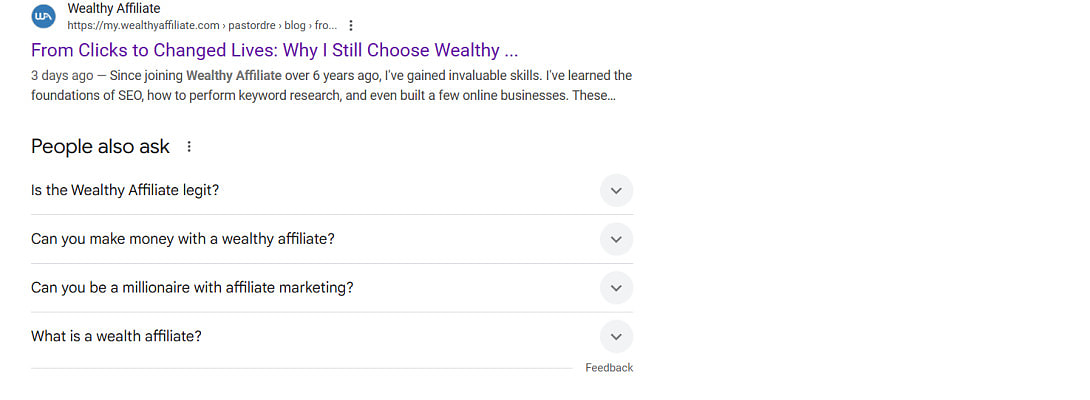Screen dimensions: 1090x400
Task: Click the Feedback link below the questions
Action: point(609,368)
